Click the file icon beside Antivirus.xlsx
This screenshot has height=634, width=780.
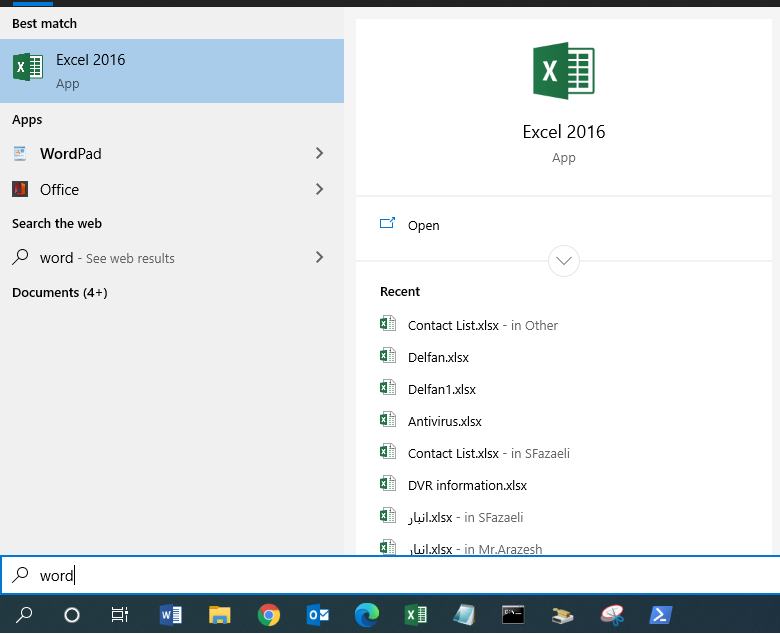pos(388,420)
